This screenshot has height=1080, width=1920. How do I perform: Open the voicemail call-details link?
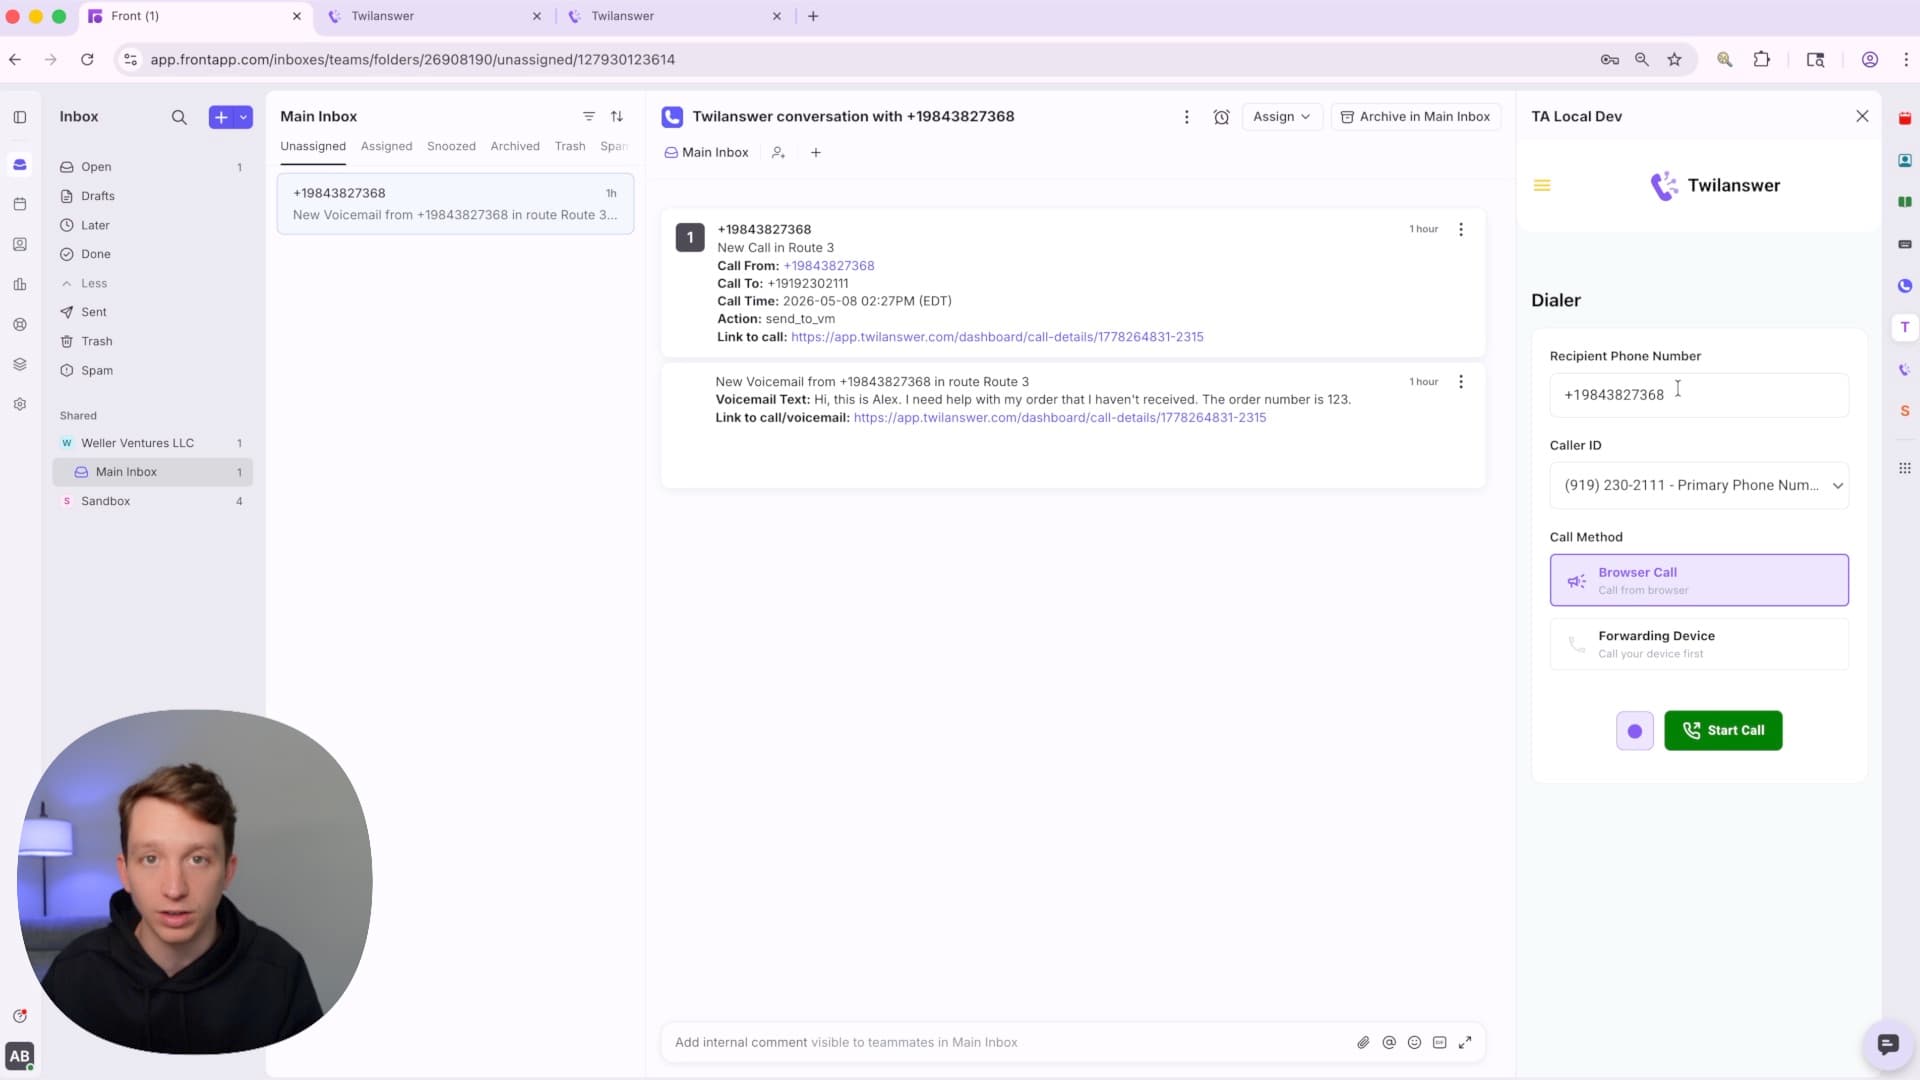pos(1060,418)
